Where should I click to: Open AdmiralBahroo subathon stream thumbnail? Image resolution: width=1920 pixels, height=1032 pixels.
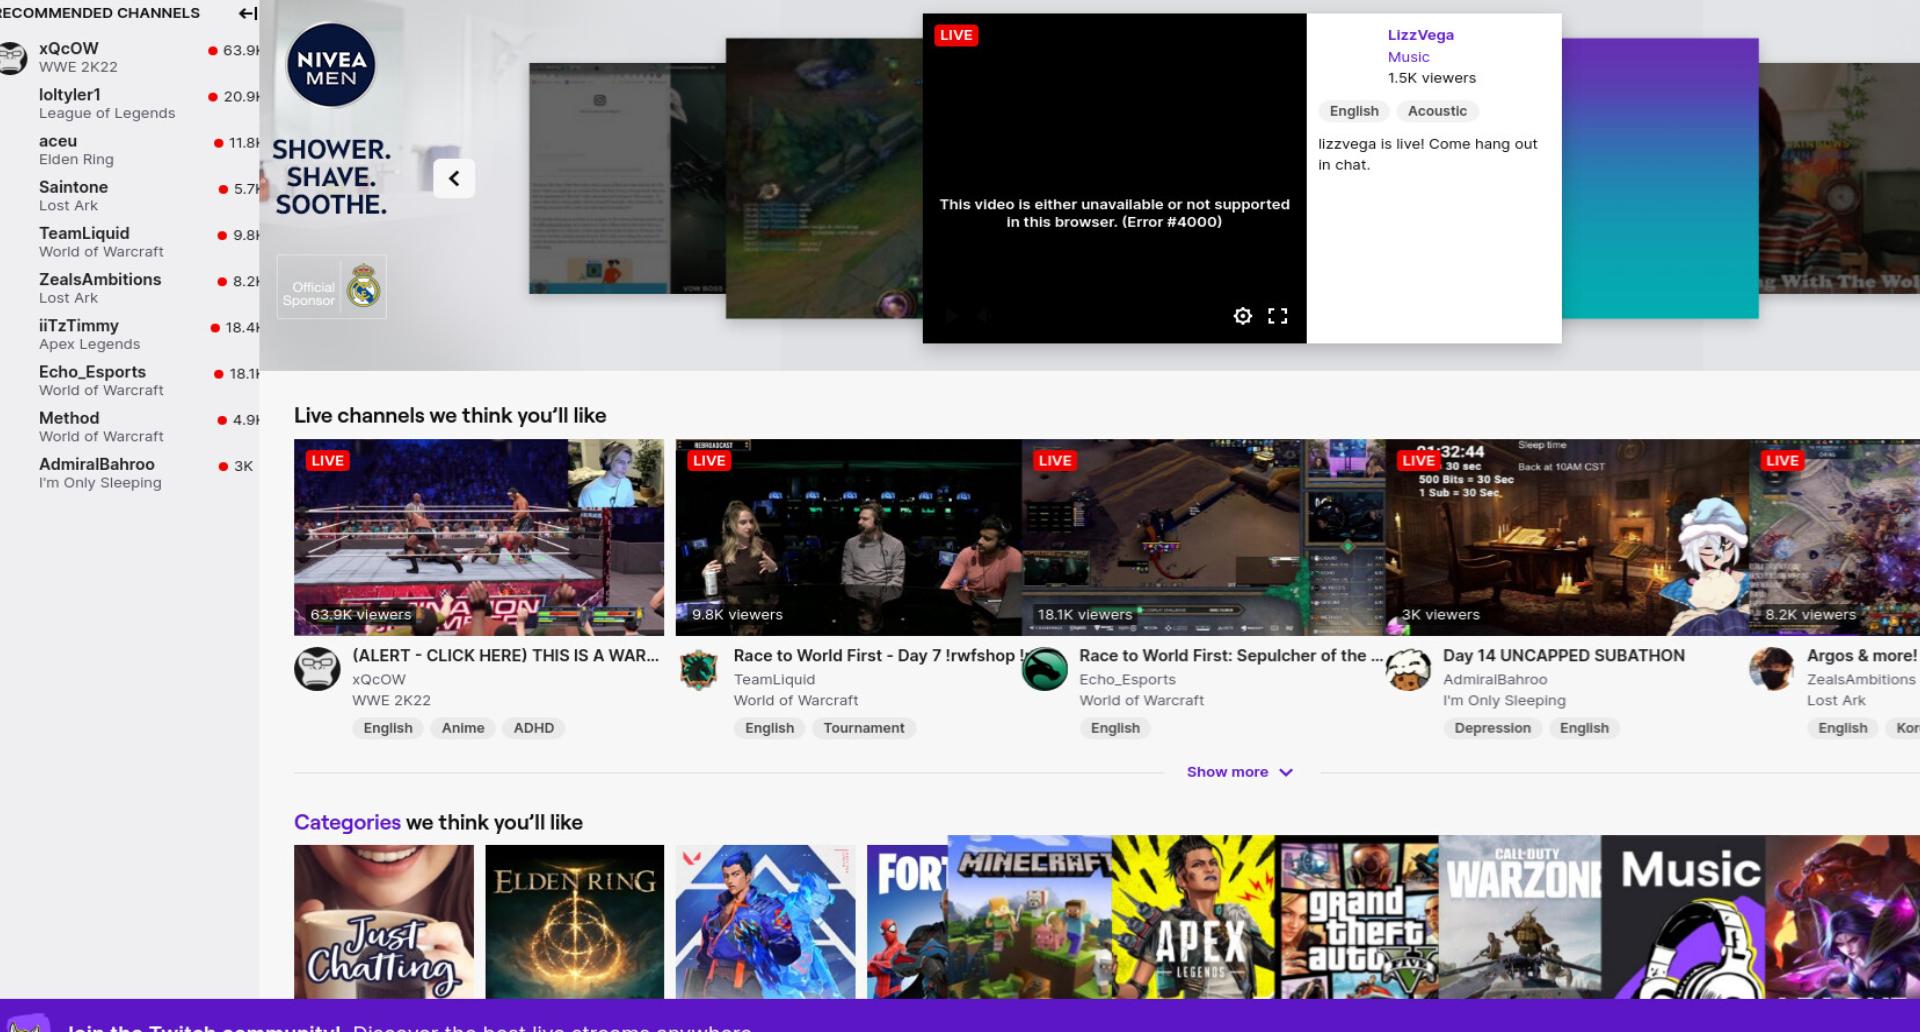1567,537
